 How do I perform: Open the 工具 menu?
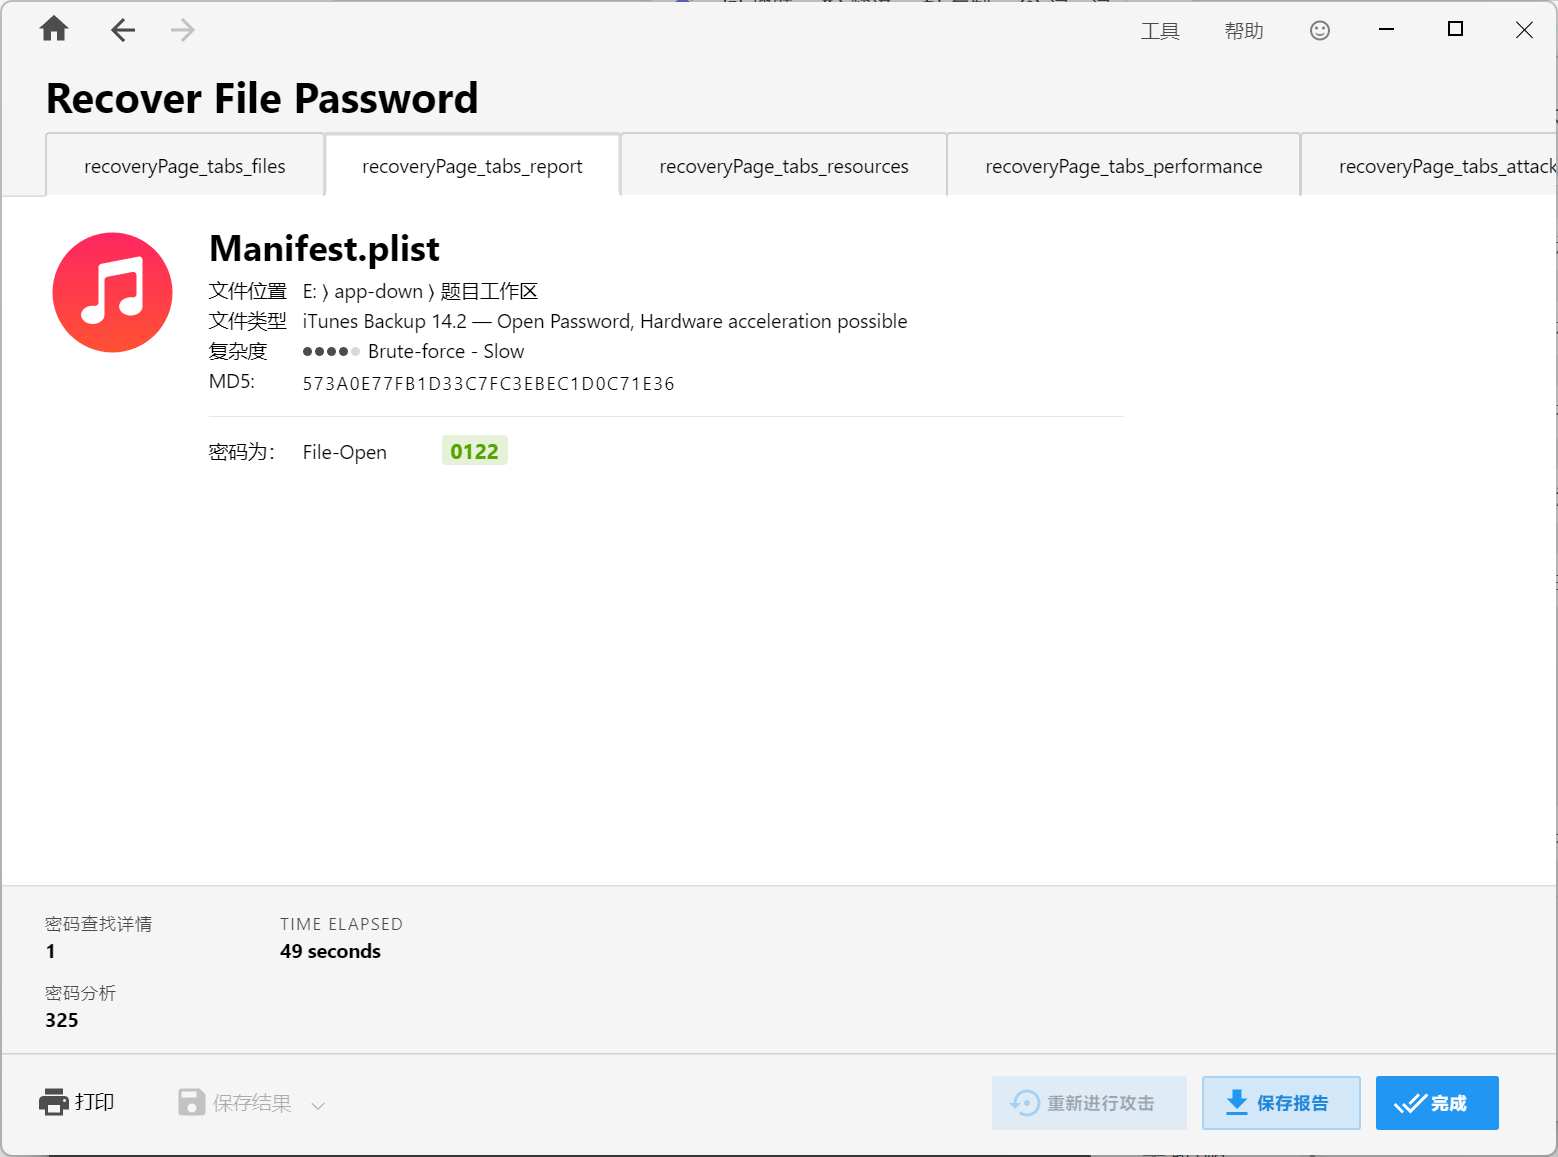[1160, 31]
